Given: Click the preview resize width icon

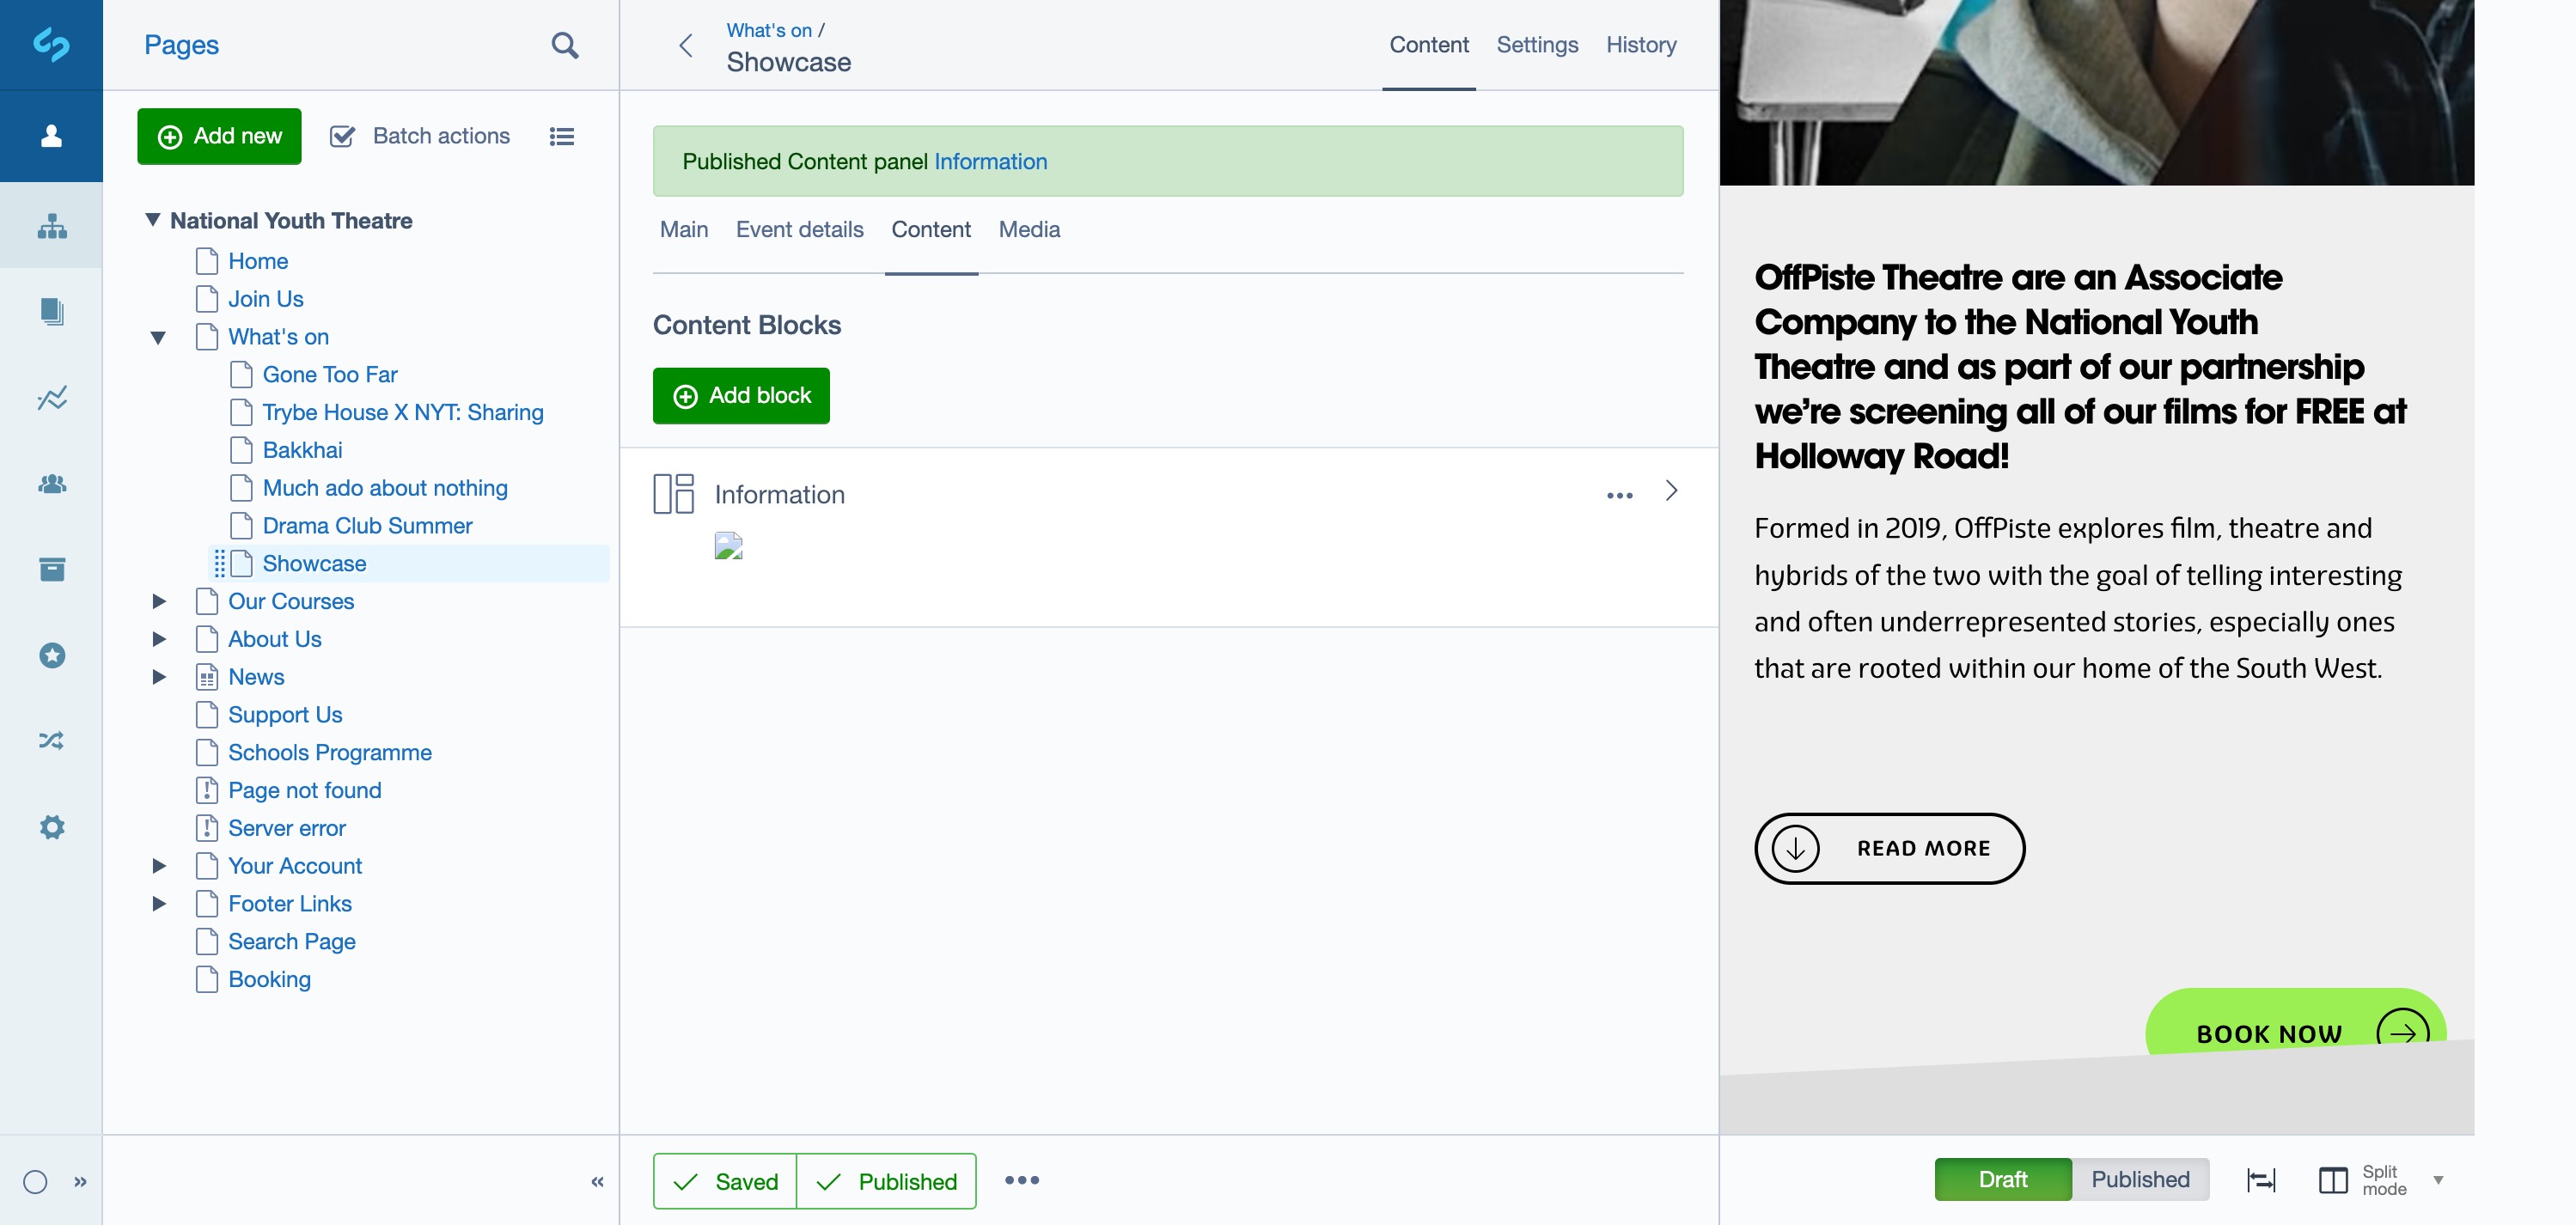Looking at the screenshot, I should pos(2260,1180).
